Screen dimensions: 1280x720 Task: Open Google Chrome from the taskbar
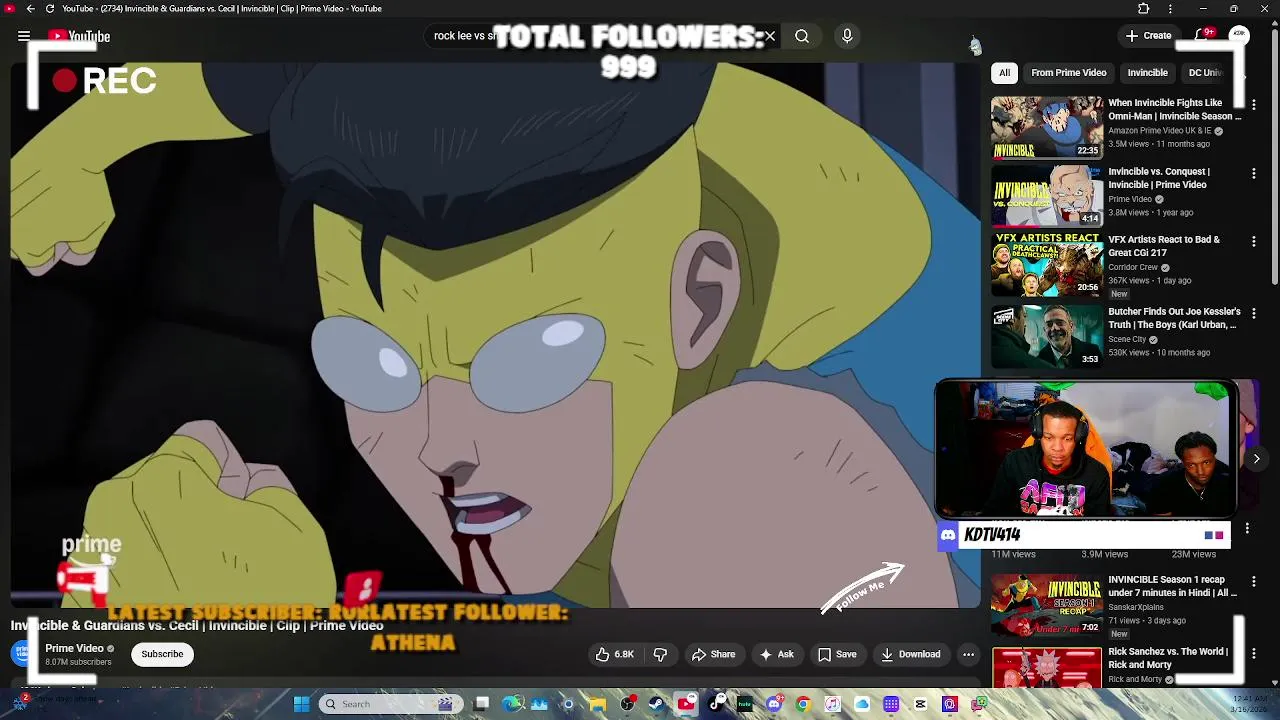(803, 704)
